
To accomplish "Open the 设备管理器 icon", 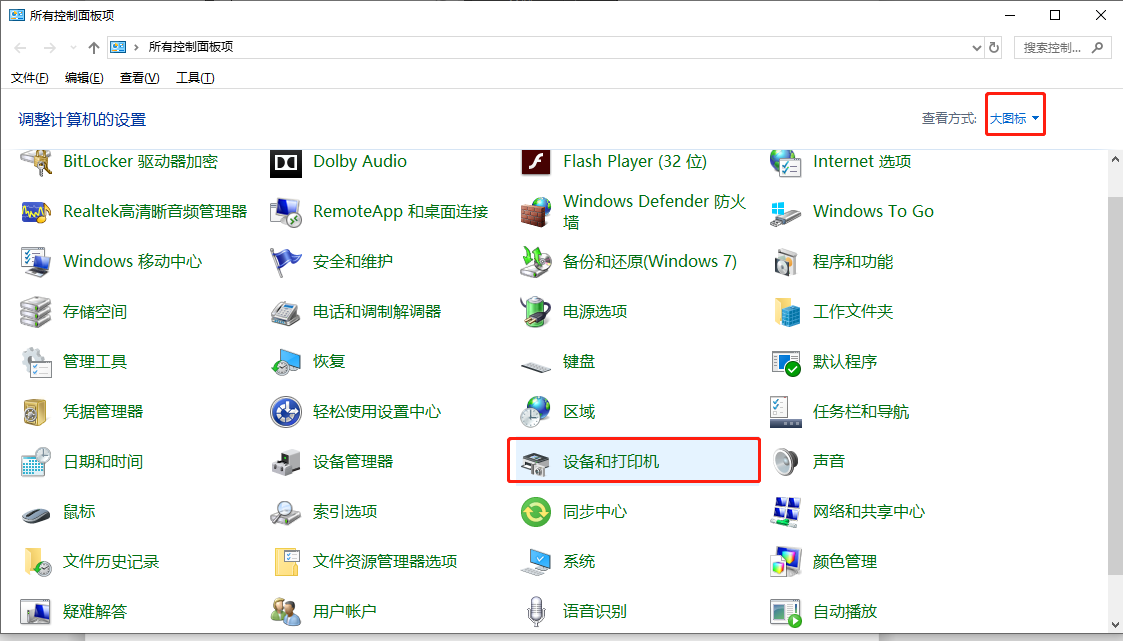I will point(285,463).
